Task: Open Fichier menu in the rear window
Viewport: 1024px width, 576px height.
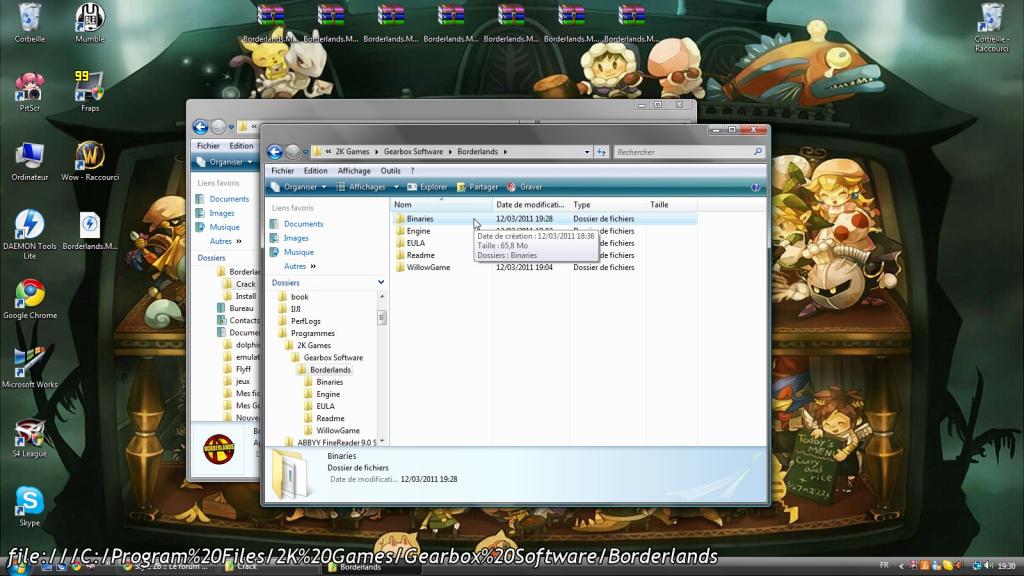Action: point(208,146)
